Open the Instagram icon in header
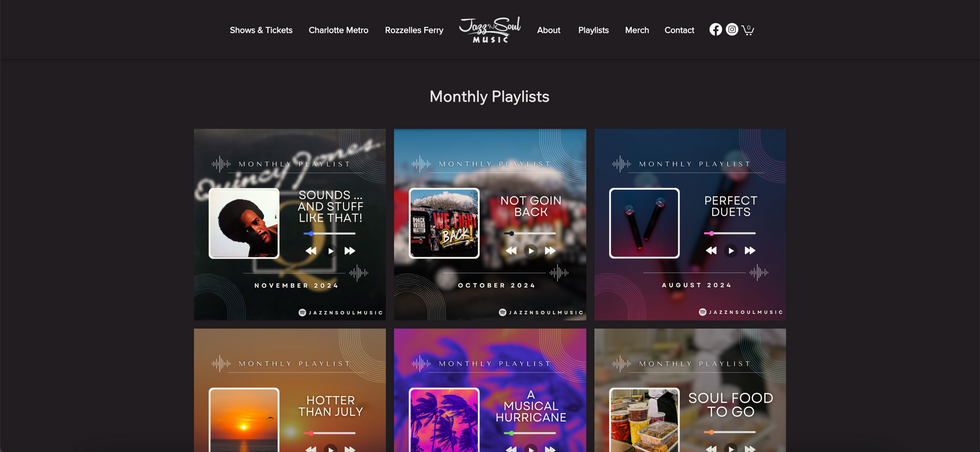Screen dimensions: 980x452 pos(732,29)
